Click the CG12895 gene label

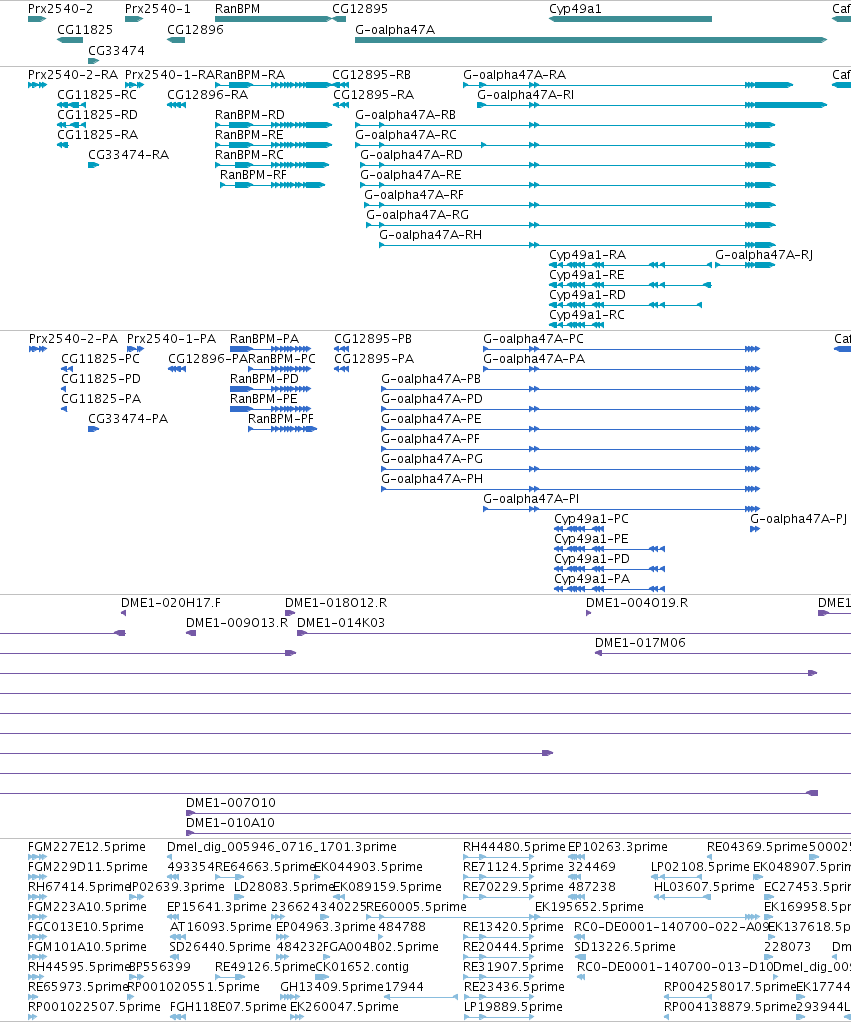(x=360, y=9)
